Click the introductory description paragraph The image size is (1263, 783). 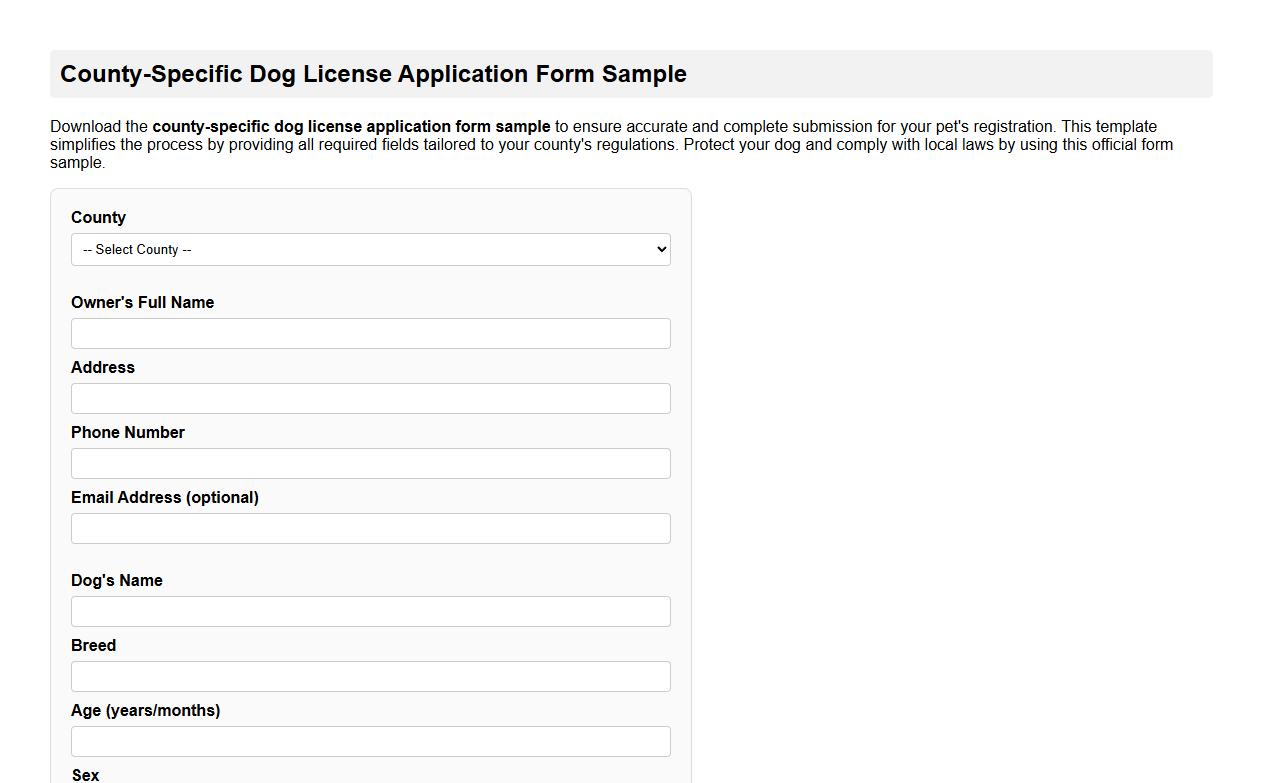[x=610, y=144]
